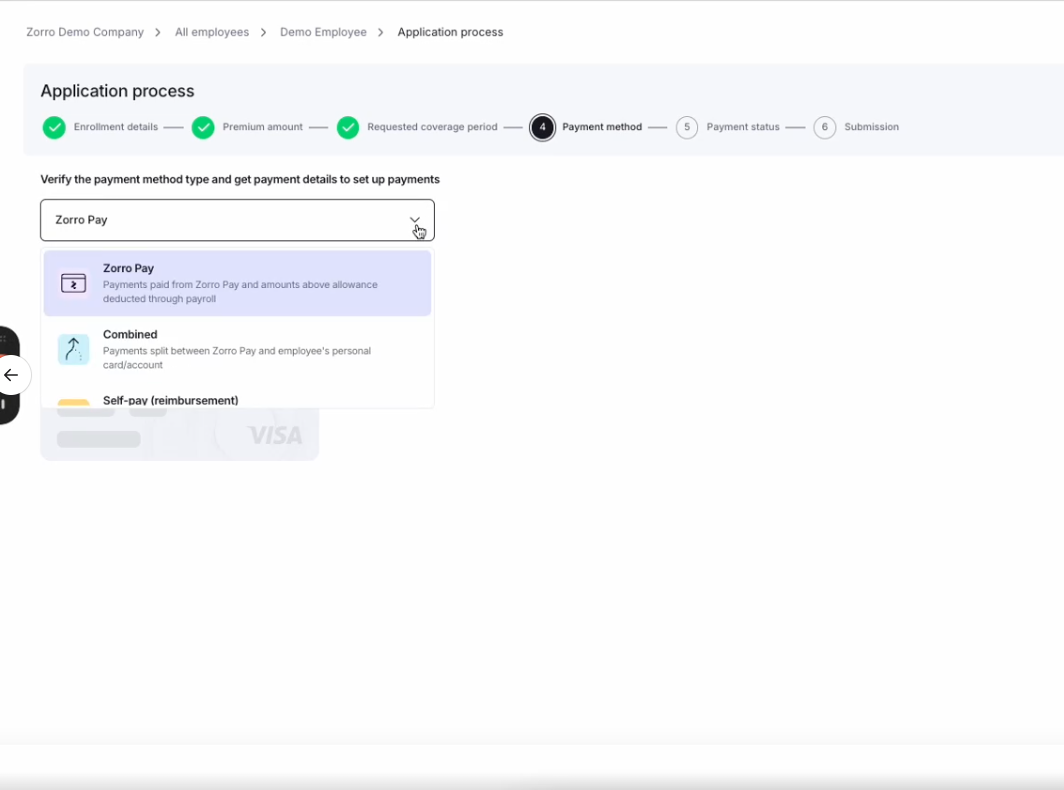Click the Visa card preview
1064x790 pixels.
pos(179,433)
